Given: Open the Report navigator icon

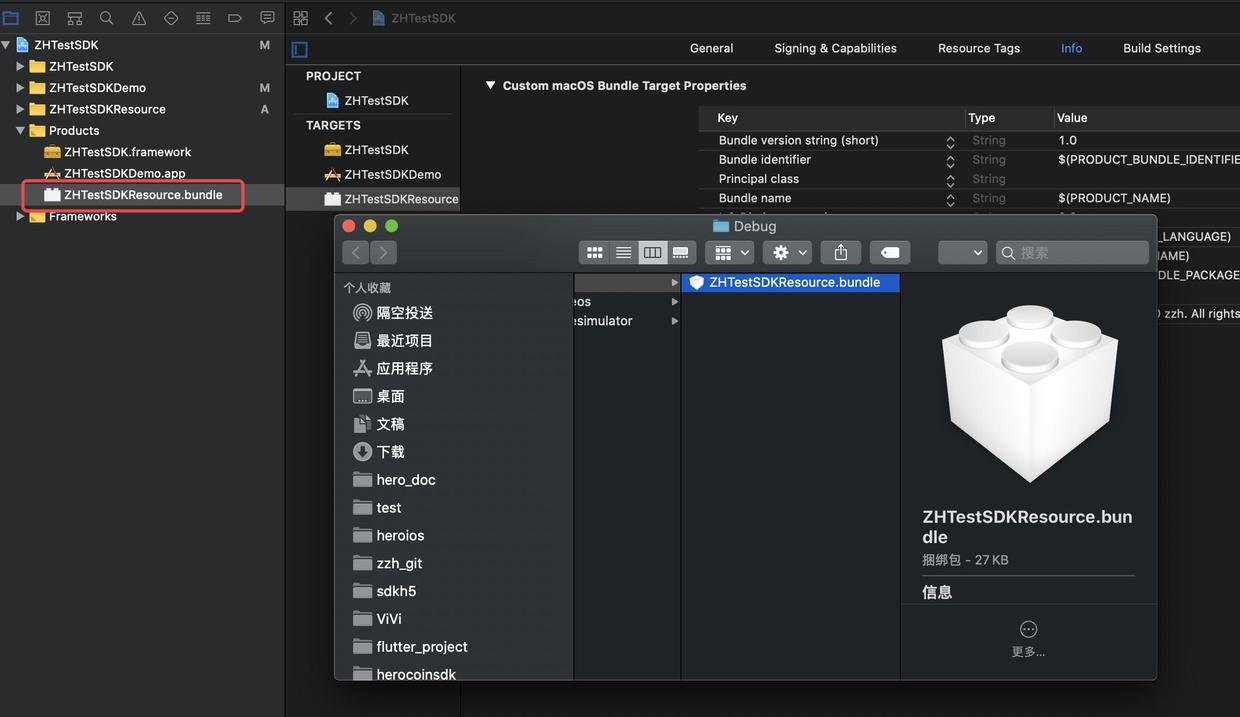Looking at the screenshot, I should (x=267, y=18).
